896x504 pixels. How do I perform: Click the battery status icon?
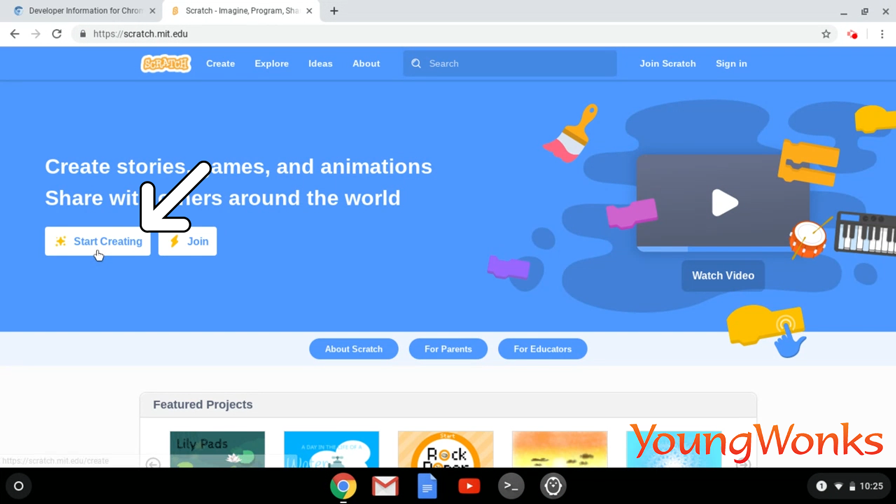(x=852, y=486)
